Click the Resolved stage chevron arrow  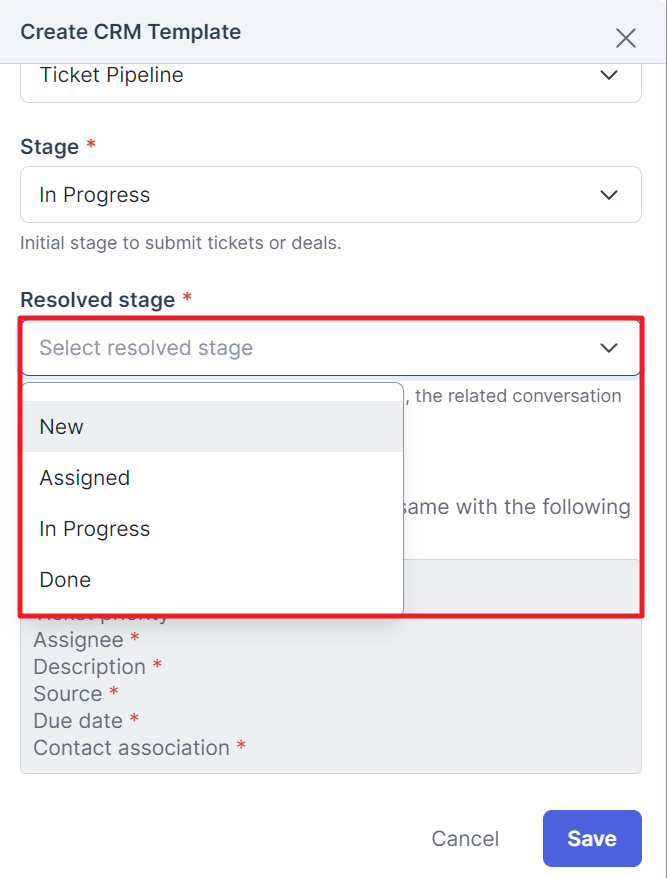point(609,348)
